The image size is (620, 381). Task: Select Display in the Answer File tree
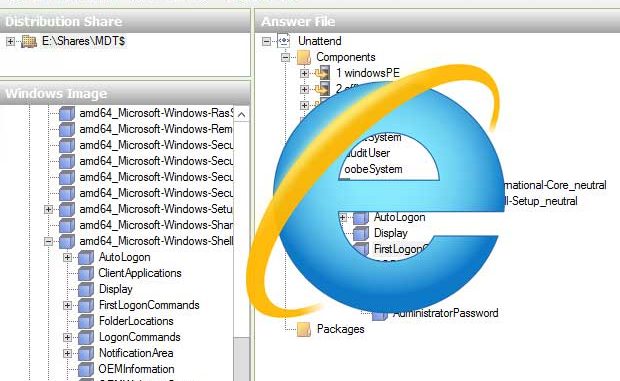pos(391,233)
